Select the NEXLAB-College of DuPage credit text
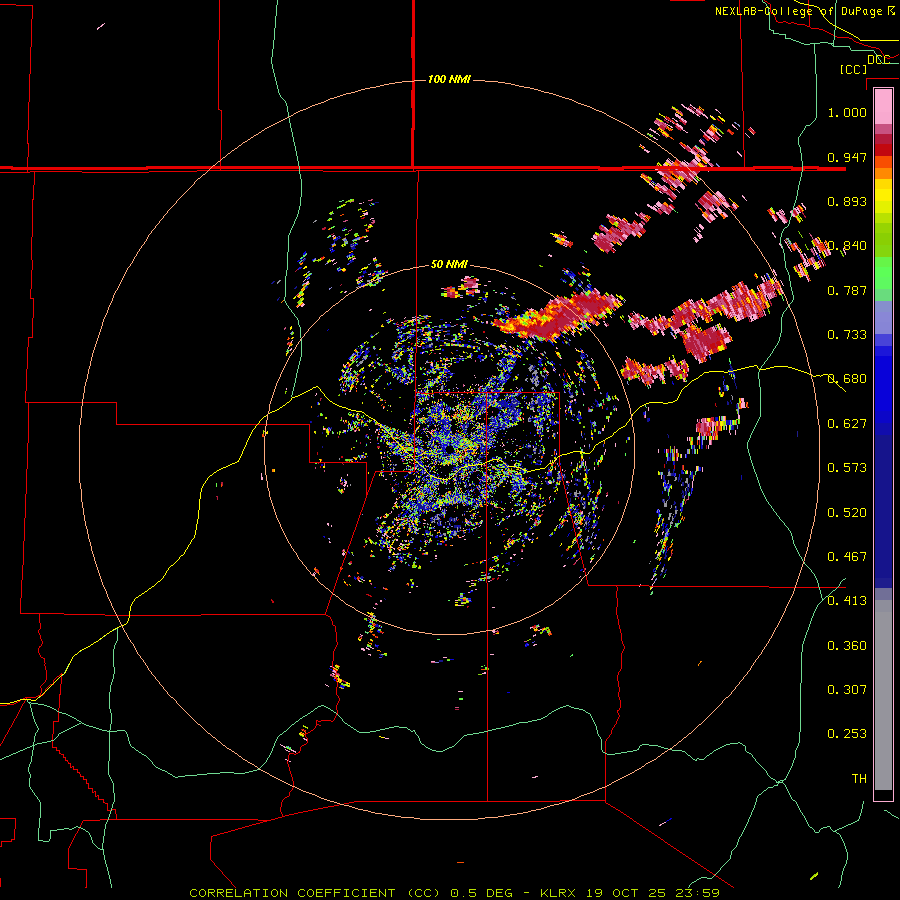This screenshot has width=900, height=900. [798, 11]
